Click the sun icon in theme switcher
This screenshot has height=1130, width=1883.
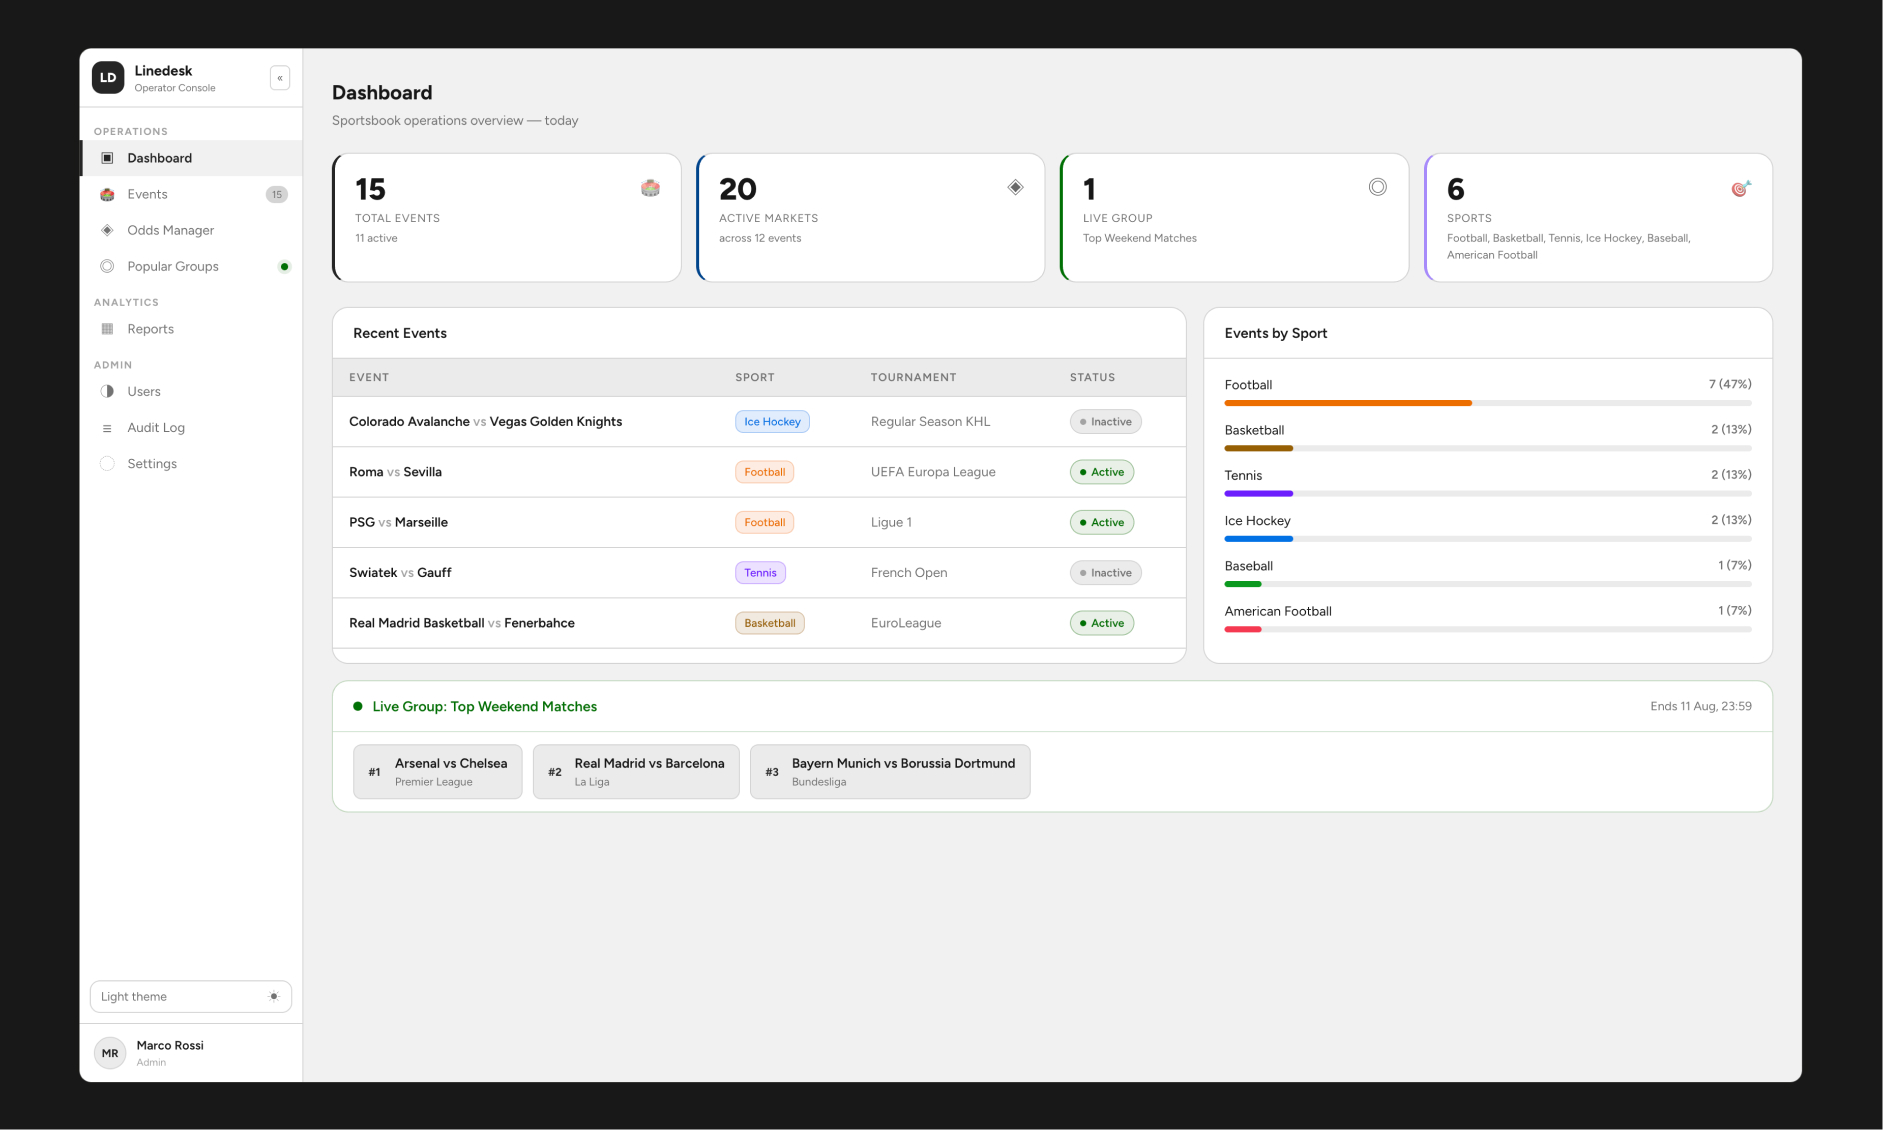pos(274,996)
